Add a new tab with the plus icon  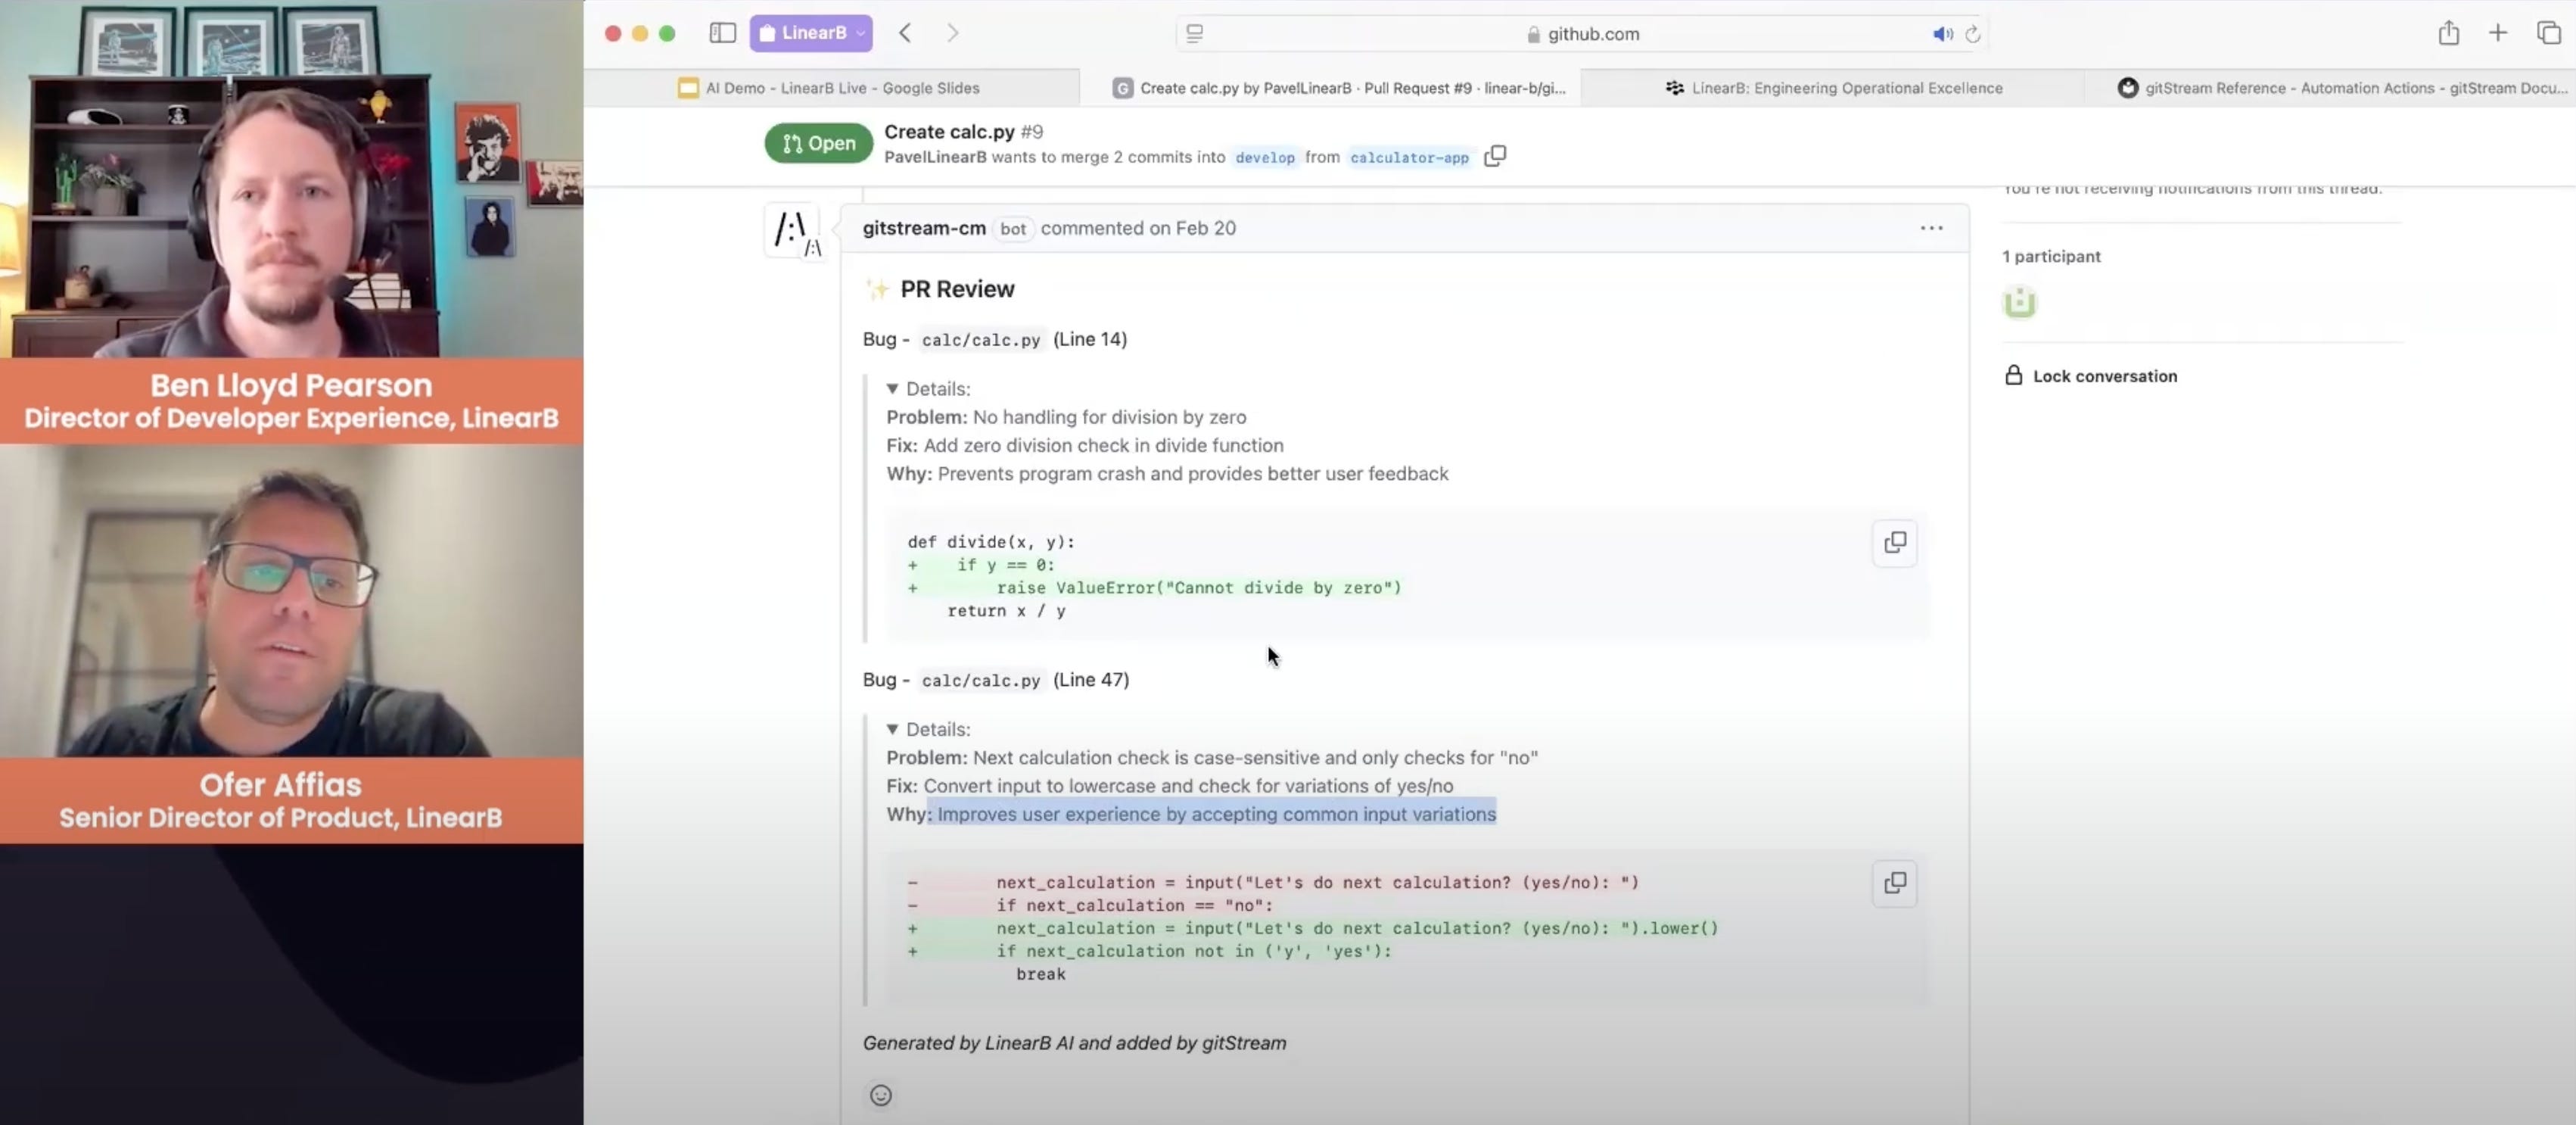2498,33
